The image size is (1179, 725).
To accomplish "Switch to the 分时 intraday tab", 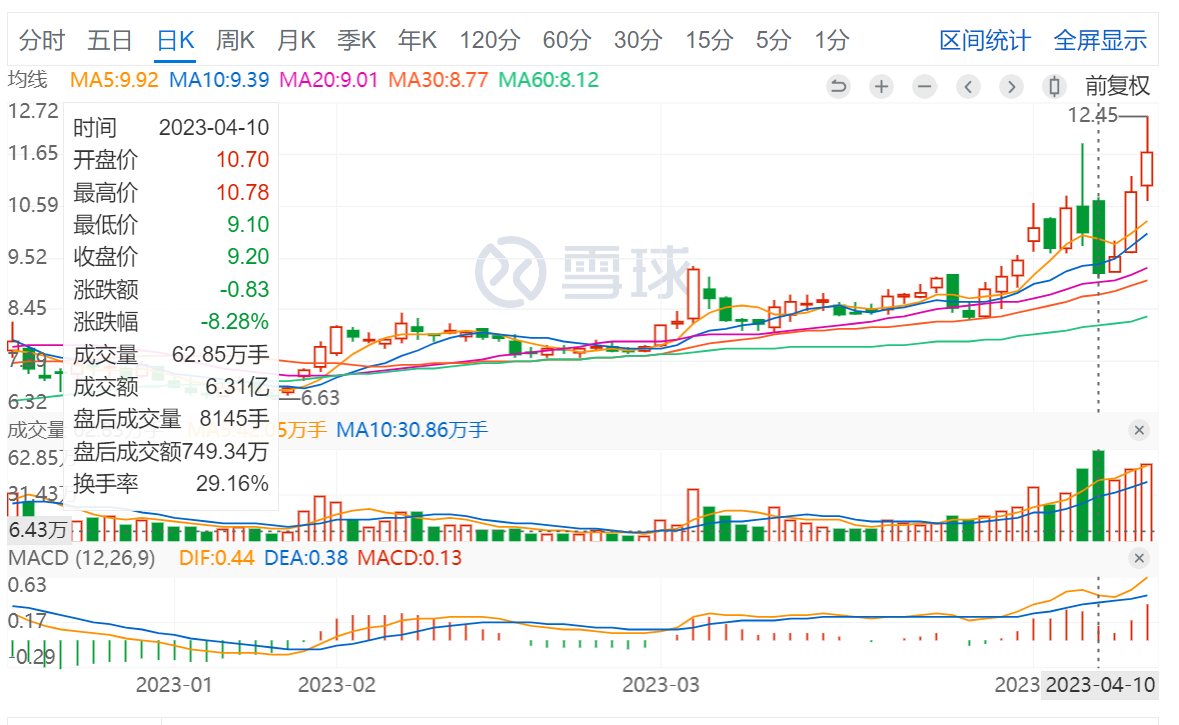I will click(x=42, y=40).
